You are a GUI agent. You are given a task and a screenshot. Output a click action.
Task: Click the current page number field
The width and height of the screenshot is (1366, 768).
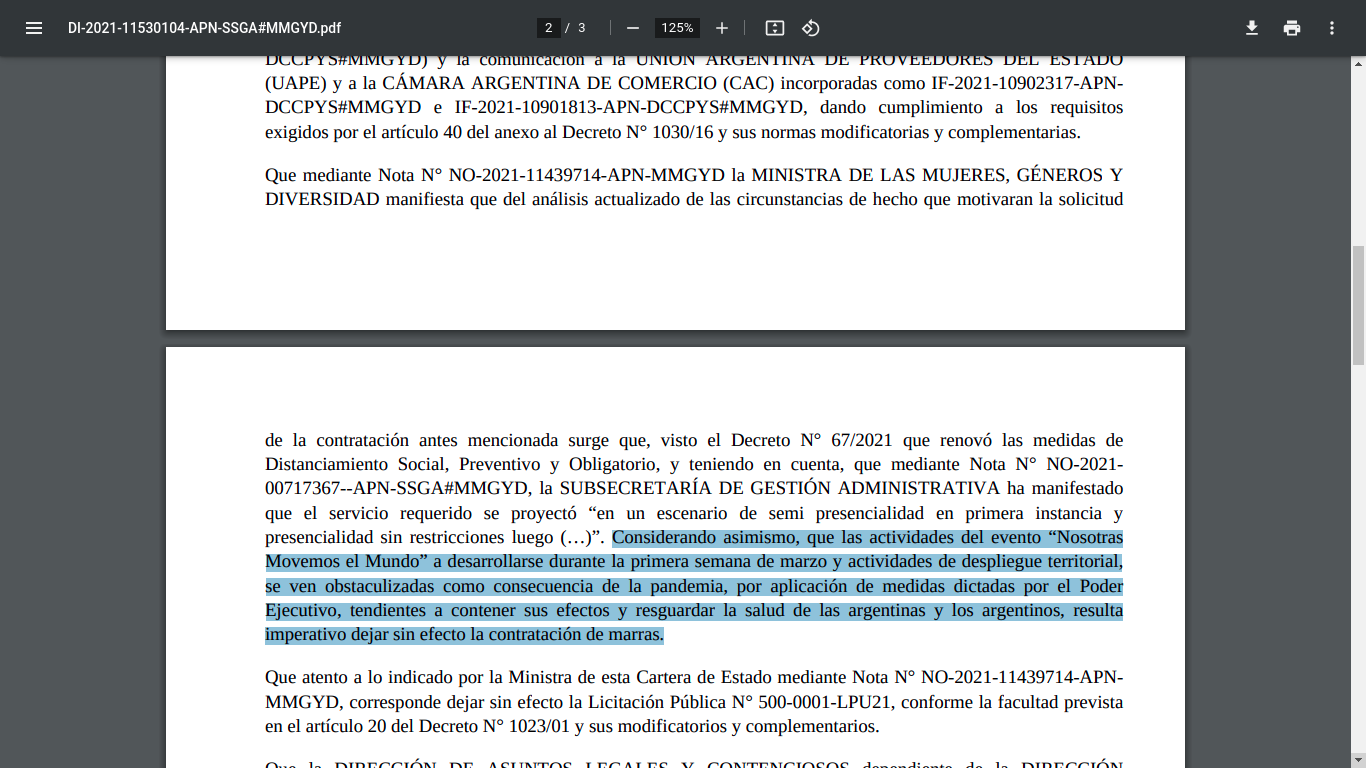(548, 28)
